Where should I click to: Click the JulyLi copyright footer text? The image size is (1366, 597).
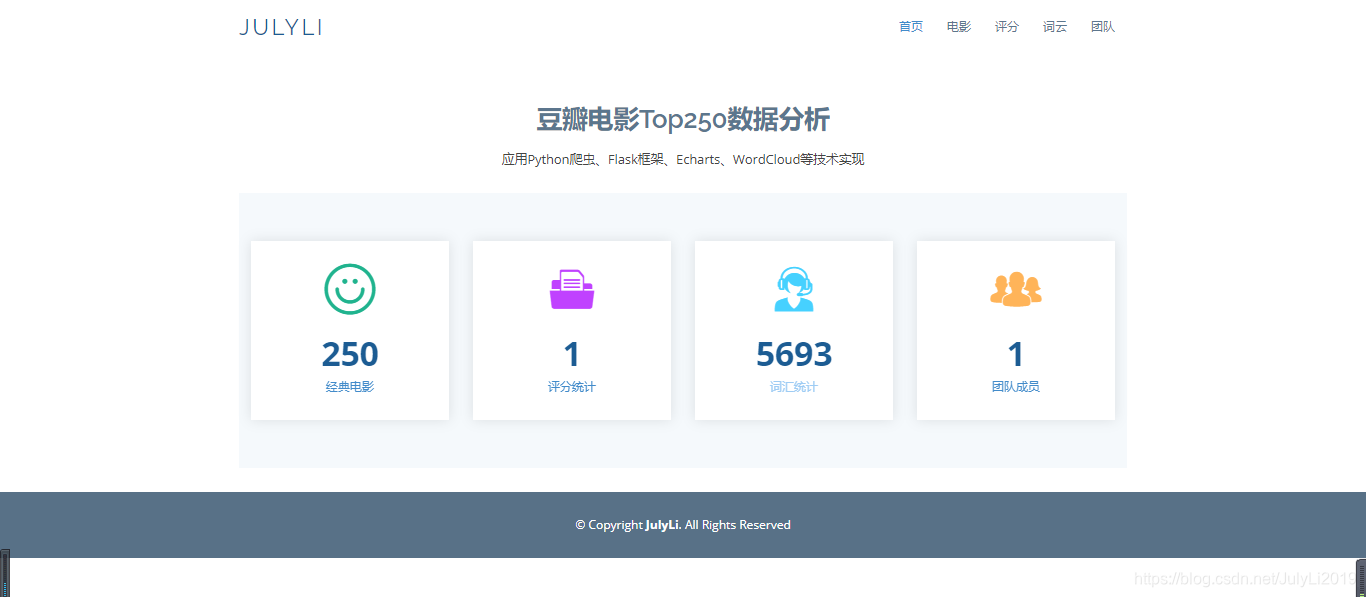point(683,524)
